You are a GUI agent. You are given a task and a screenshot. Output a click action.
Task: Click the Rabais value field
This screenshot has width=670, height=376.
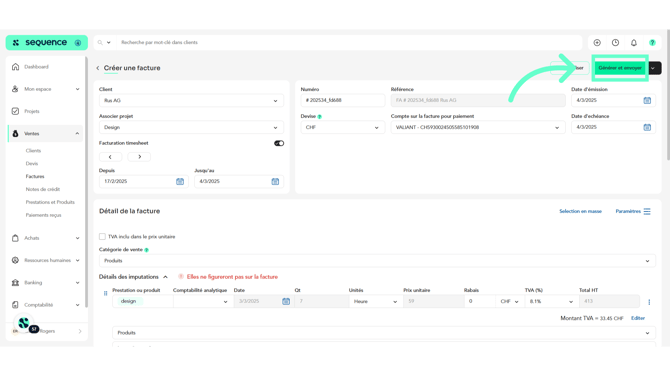point(479,301)
